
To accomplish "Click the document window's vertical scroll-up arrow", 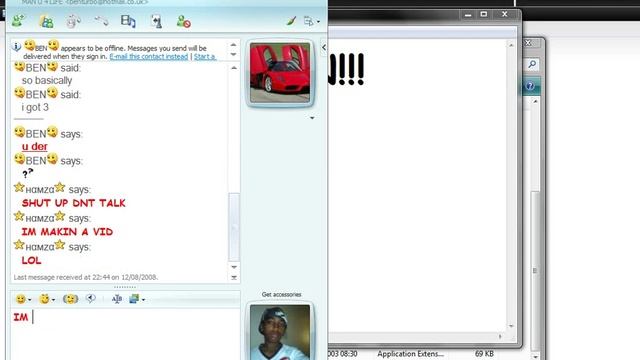I will pos(511,45).
